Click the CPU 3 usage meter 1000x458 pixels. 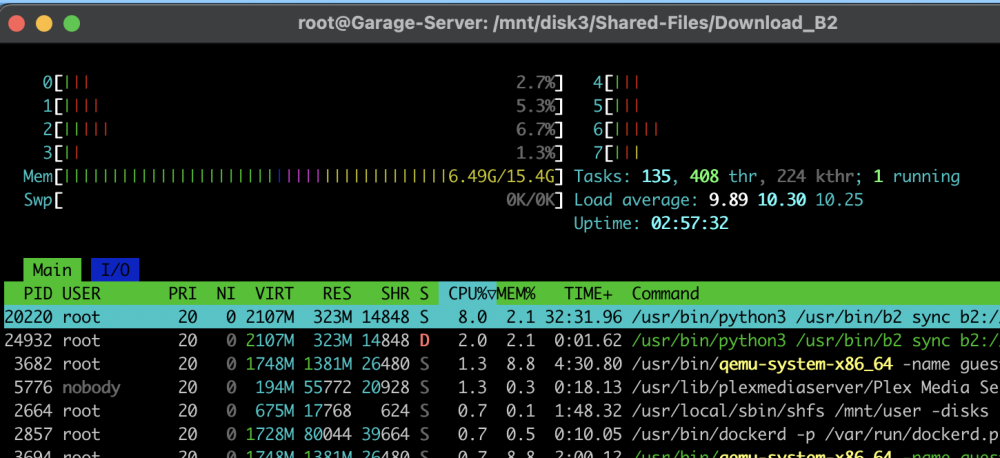tap(303, 153)
